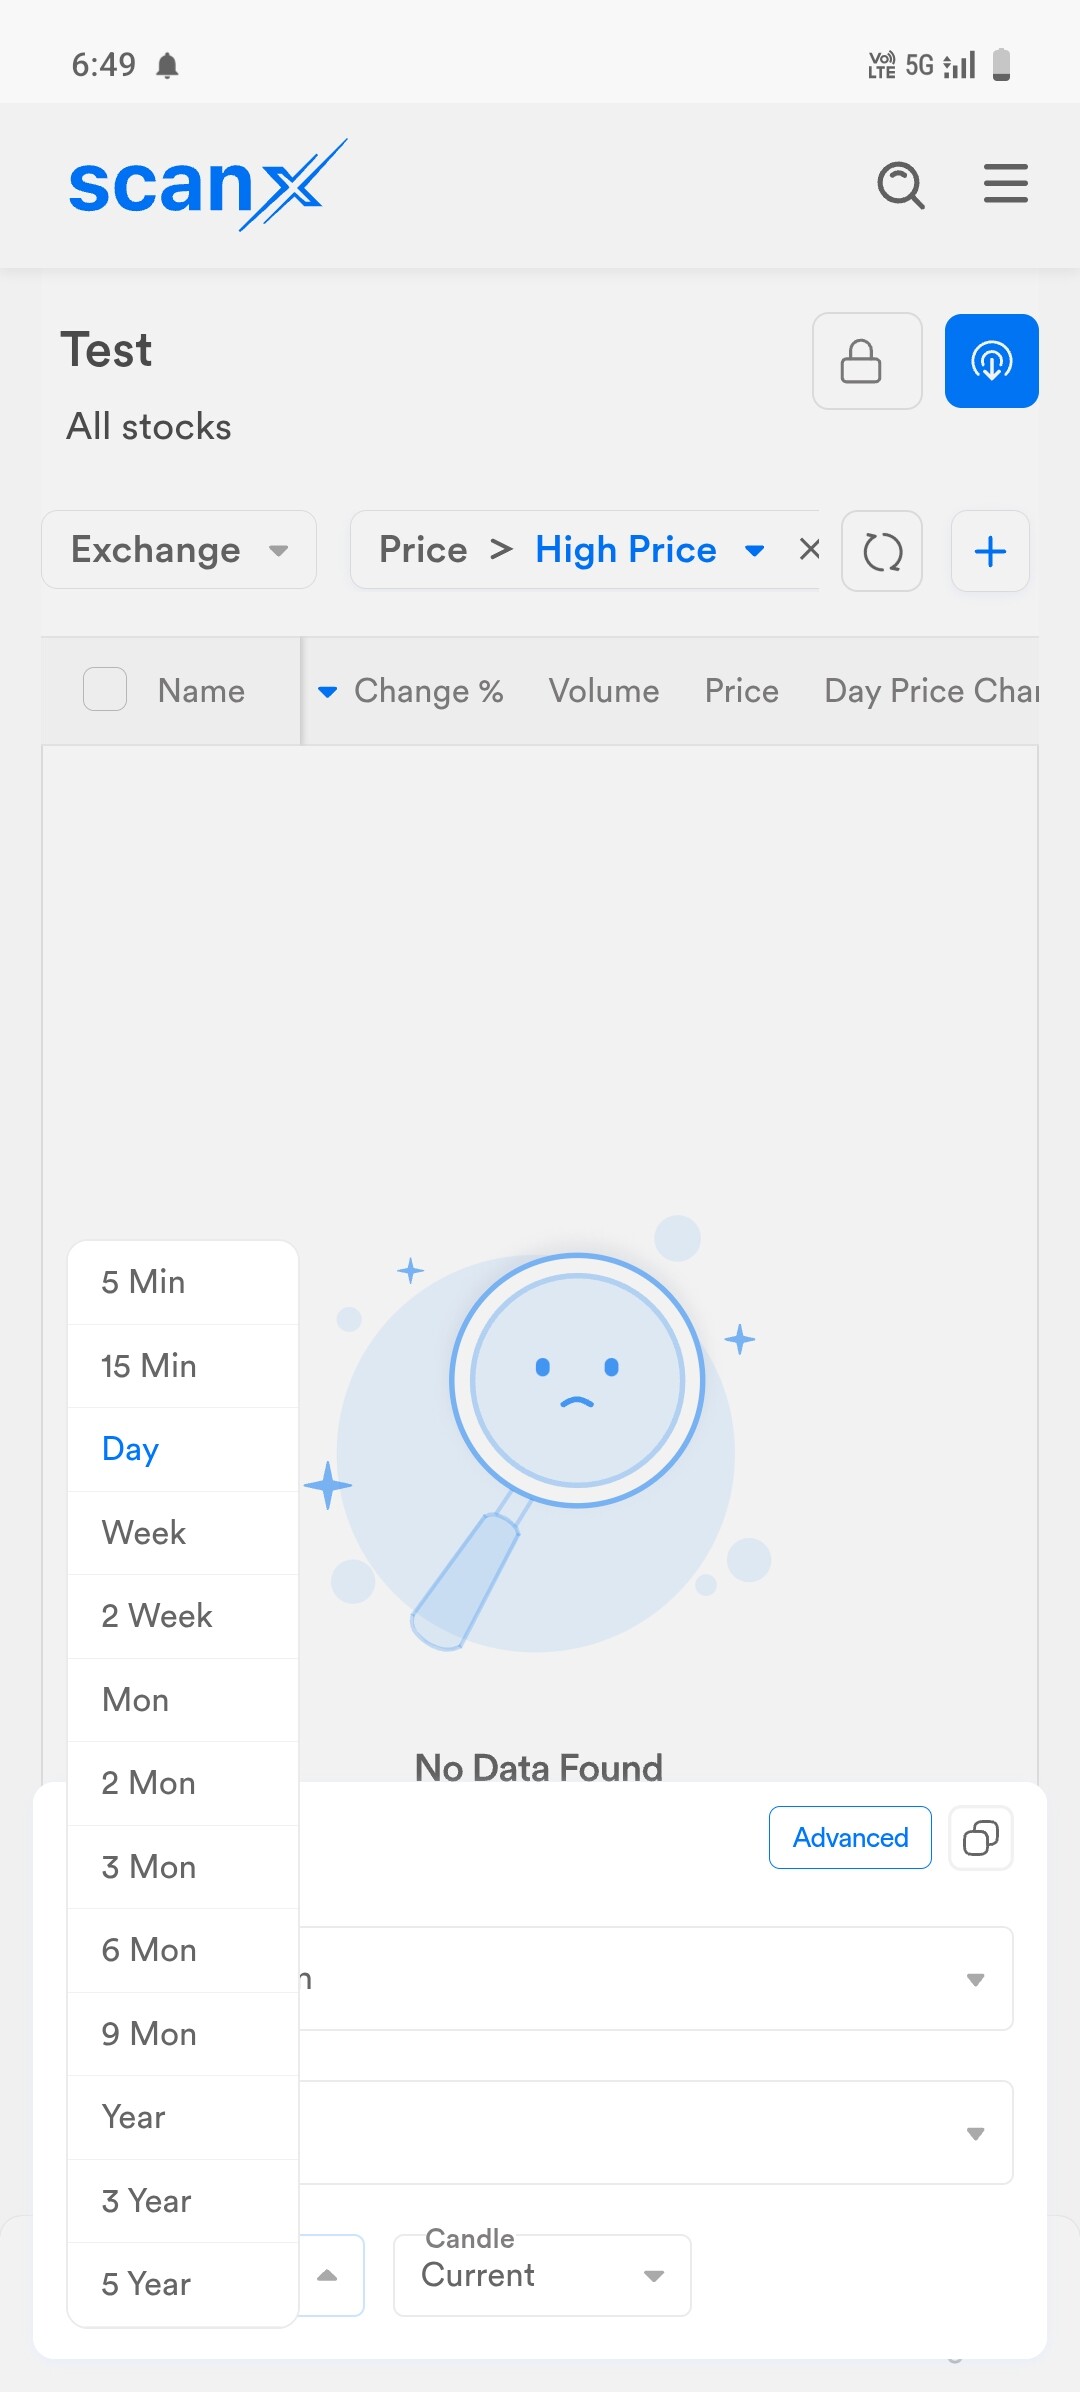Open the hamburger menu

tap(1005, 184)
